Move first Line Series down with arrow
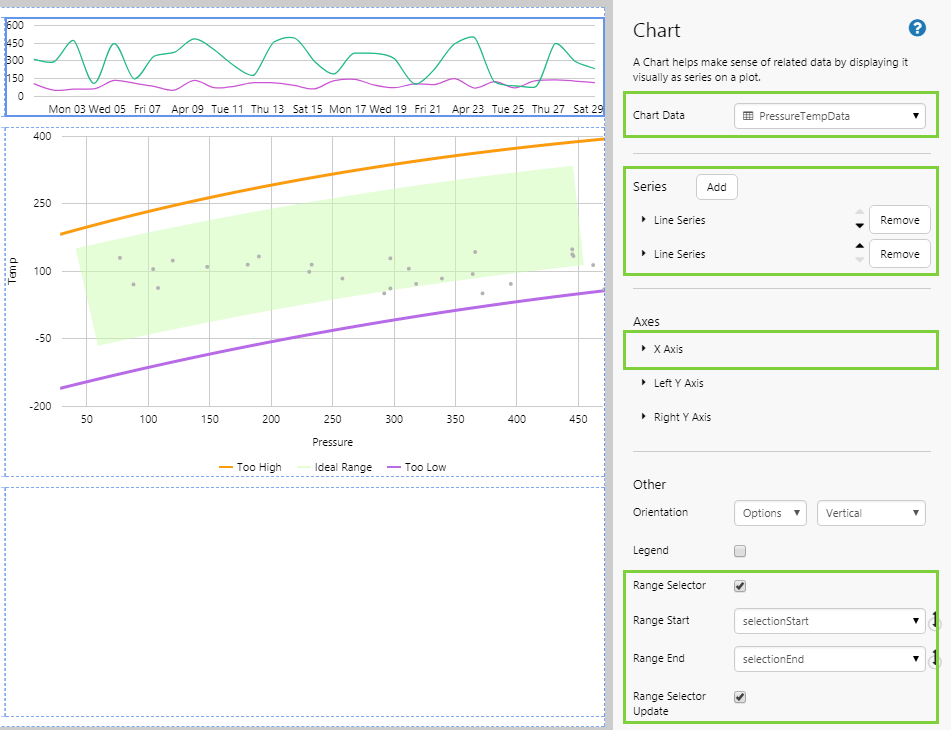The width and height of the screenshot is (951, 730). pyautogui.click(x=859, y=226)
